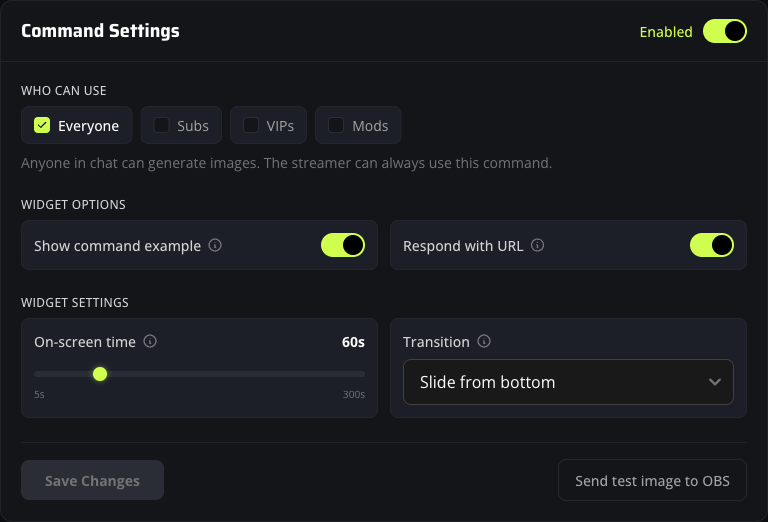This screenshot has width=768, height=522.
Task: Click the 'Anyone in chat can generate images' description
Action: [287, 163]
